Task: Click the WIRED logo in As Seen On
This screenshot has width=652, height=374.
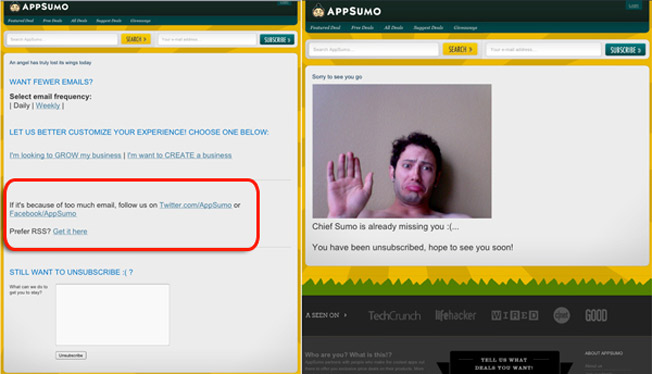Action: (x=514, y=315)
